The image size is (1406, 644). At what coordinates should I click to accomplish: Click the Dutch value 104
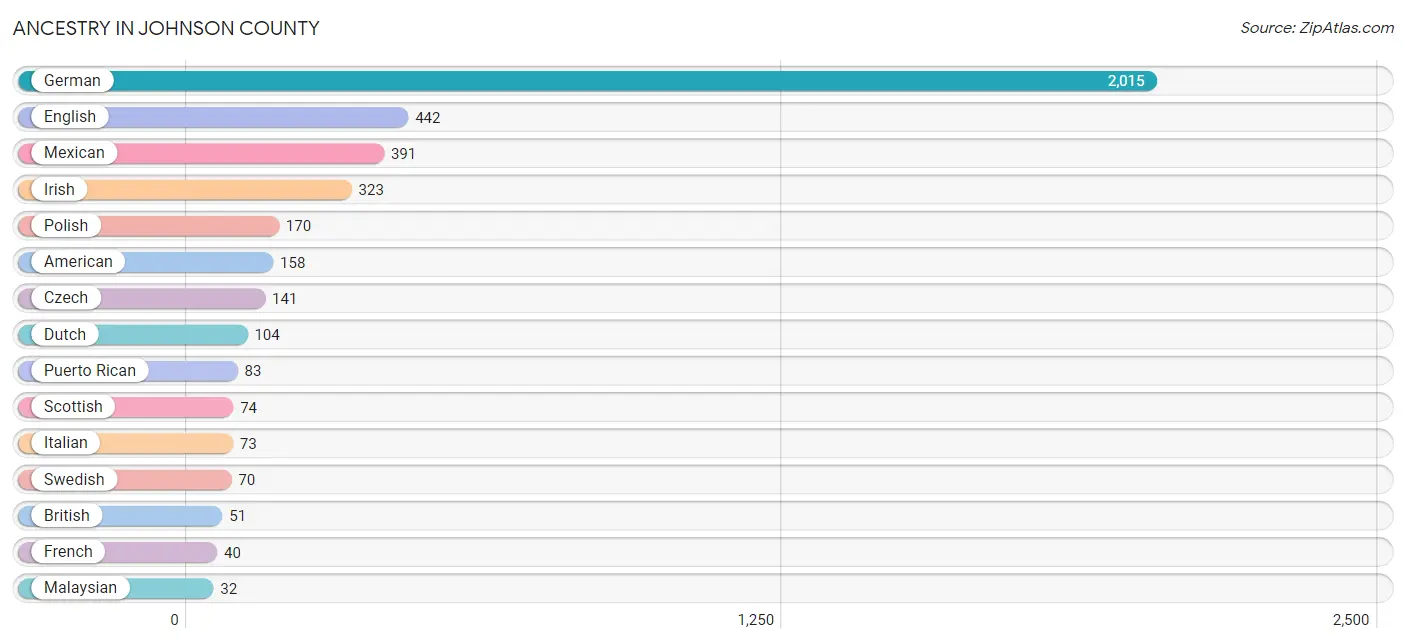point(267,335)
